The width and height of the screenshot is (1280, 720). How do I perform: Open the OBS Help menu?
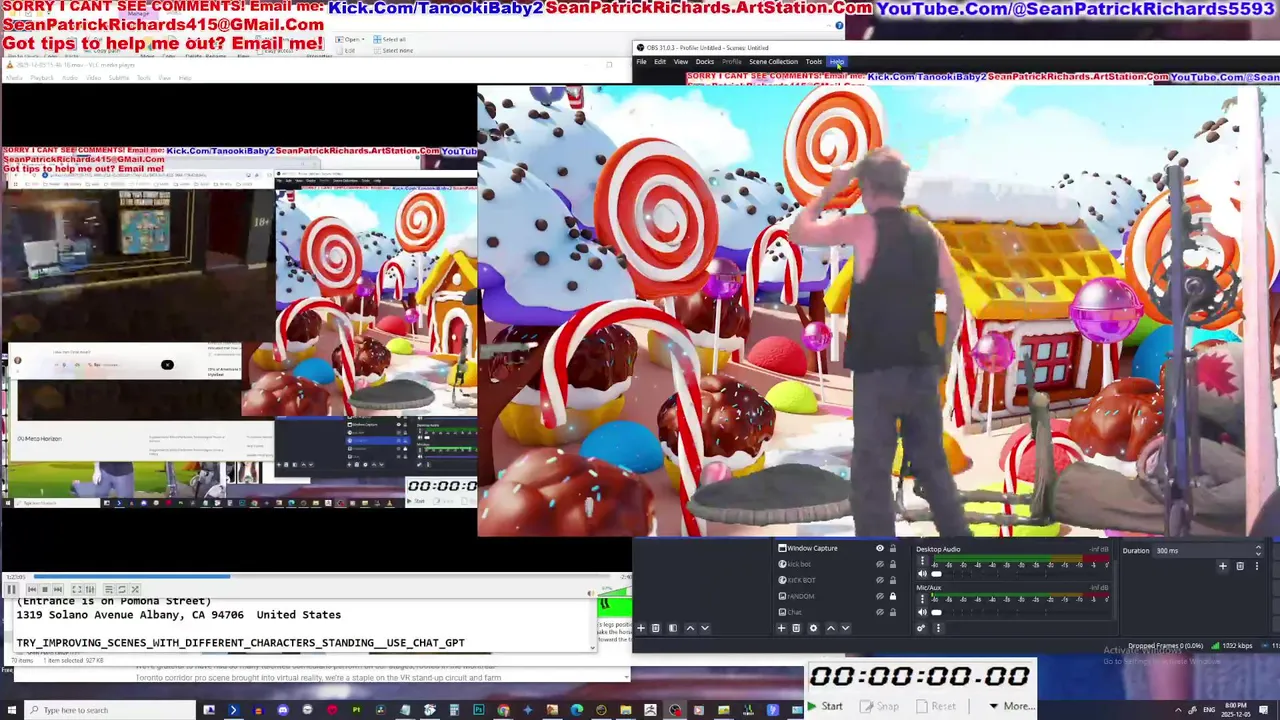pos(837,62)
